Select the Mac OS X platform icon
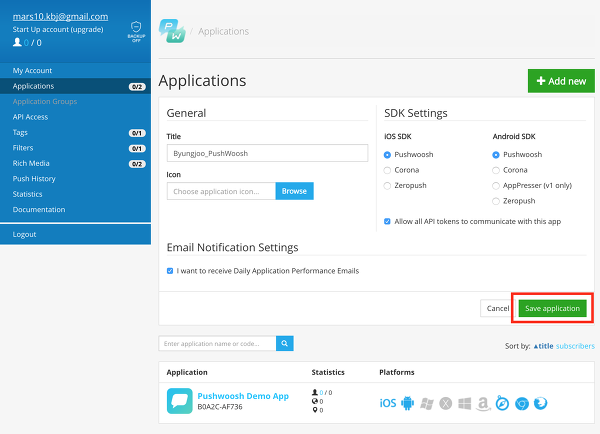This screenshot has width=600, height=434. click(x=445, y=403)
